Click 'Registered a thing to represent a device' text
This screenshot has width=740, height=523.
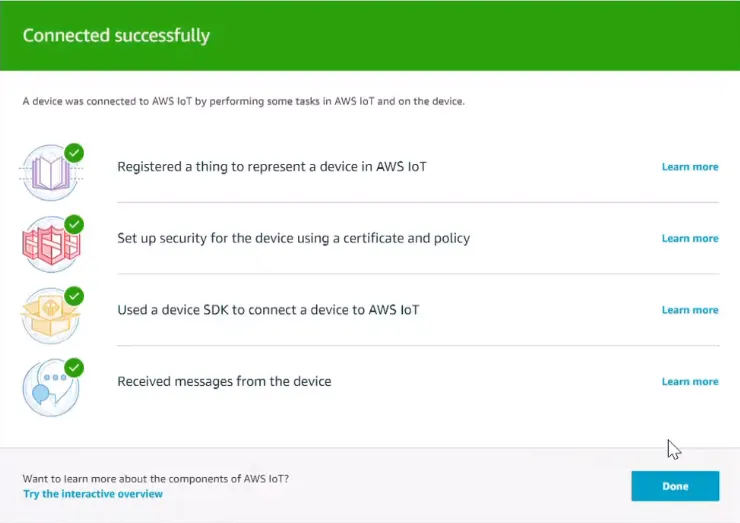(x=272, y=167)
